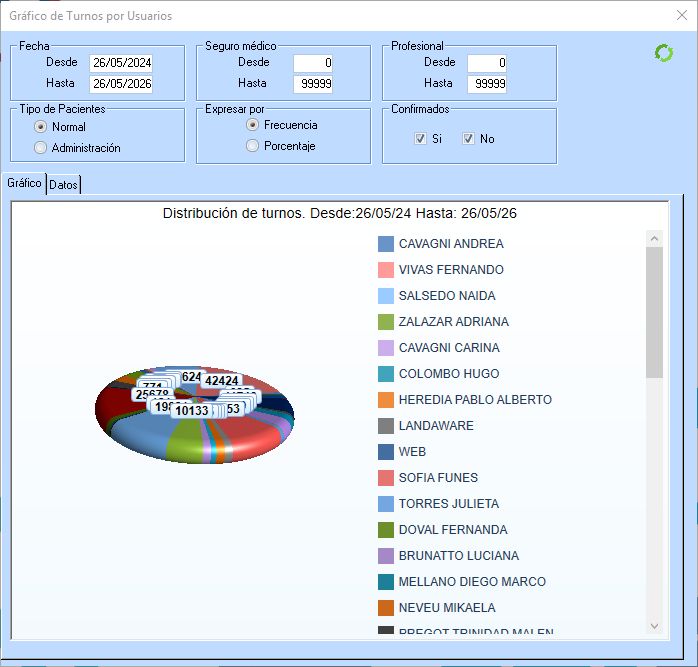698x667 pixels.
Task: Select legend entry BRUNATTO LUCIANA
Action: (x=459, y=556)
